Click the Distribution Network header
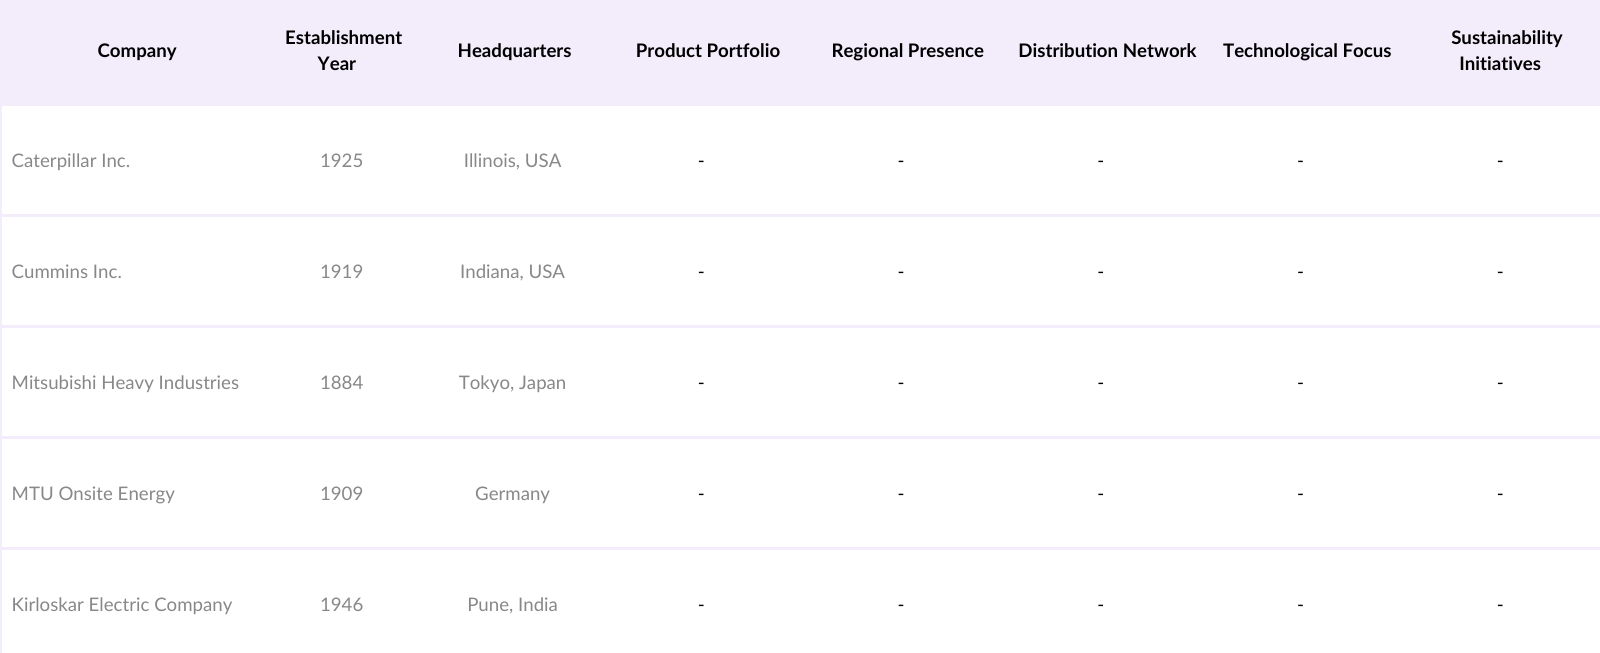This screenshot has height=653, width=1600. click(1107, 51)
